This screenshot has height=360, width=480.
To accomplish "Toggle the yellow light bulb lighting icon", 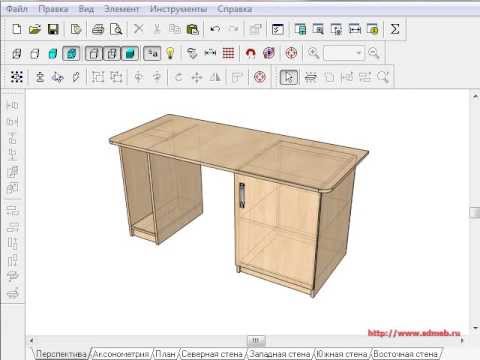I will (170, 53).
